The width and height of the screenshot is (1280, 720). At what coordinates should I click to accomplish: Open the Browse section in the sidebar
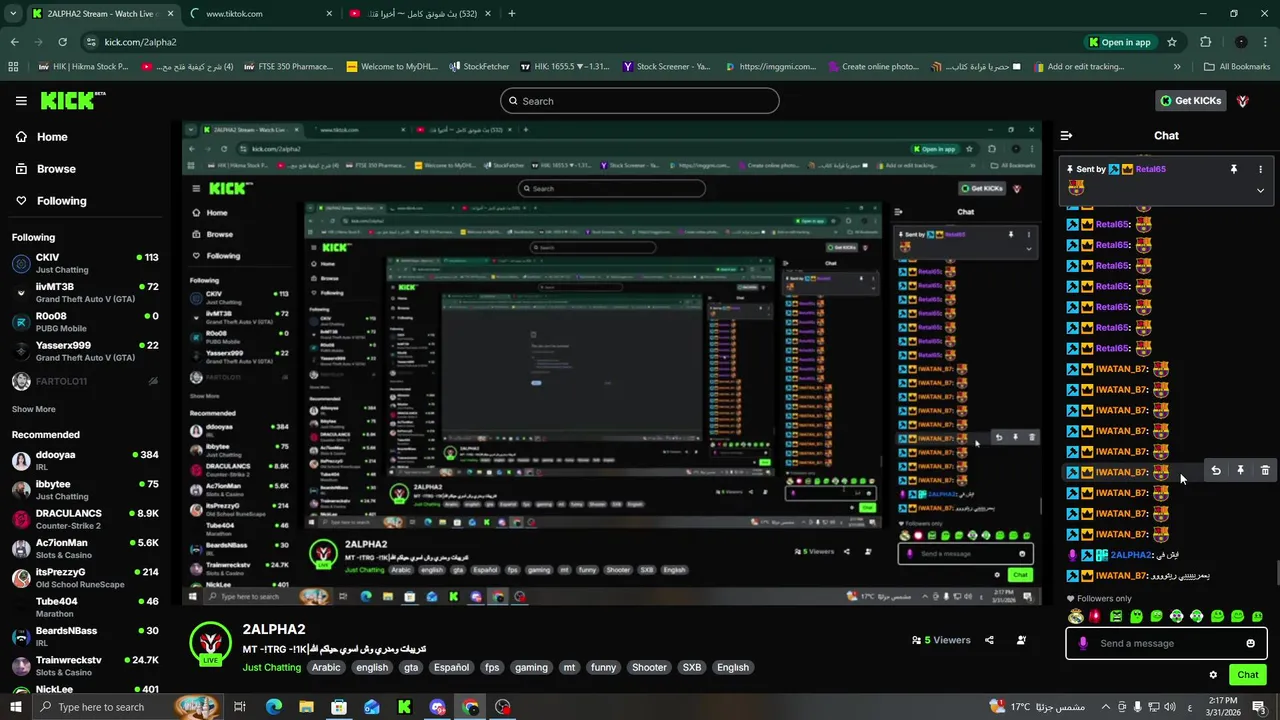click(x=56, y=169)
